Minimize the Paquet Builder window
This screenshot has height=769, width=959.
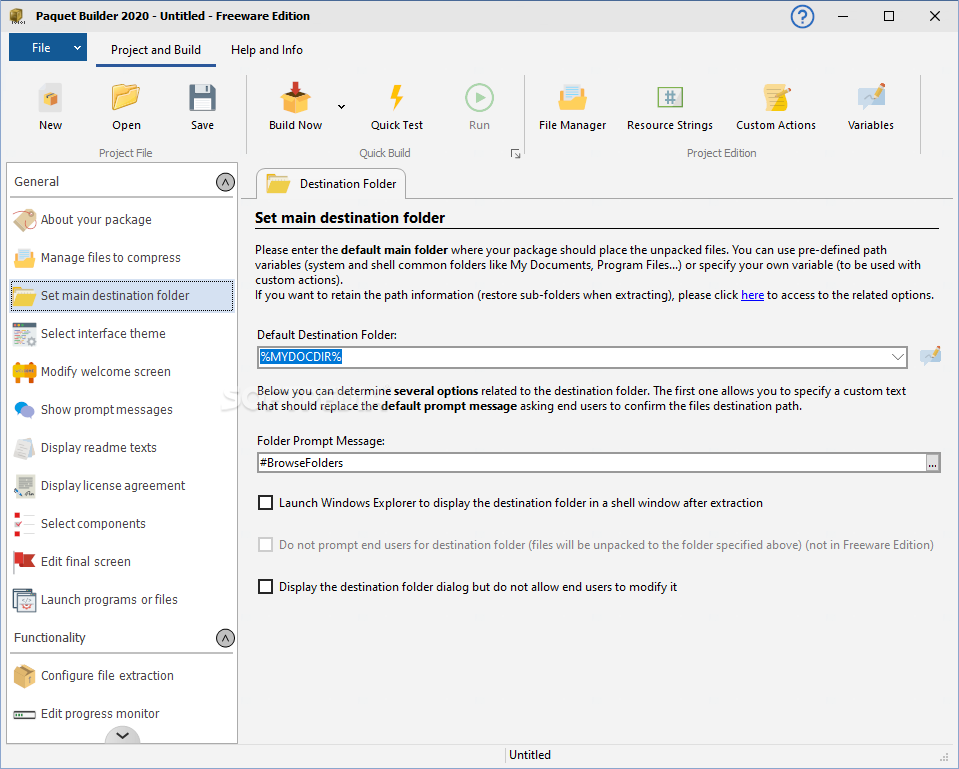pyautogui.click(x=843, y=17)
